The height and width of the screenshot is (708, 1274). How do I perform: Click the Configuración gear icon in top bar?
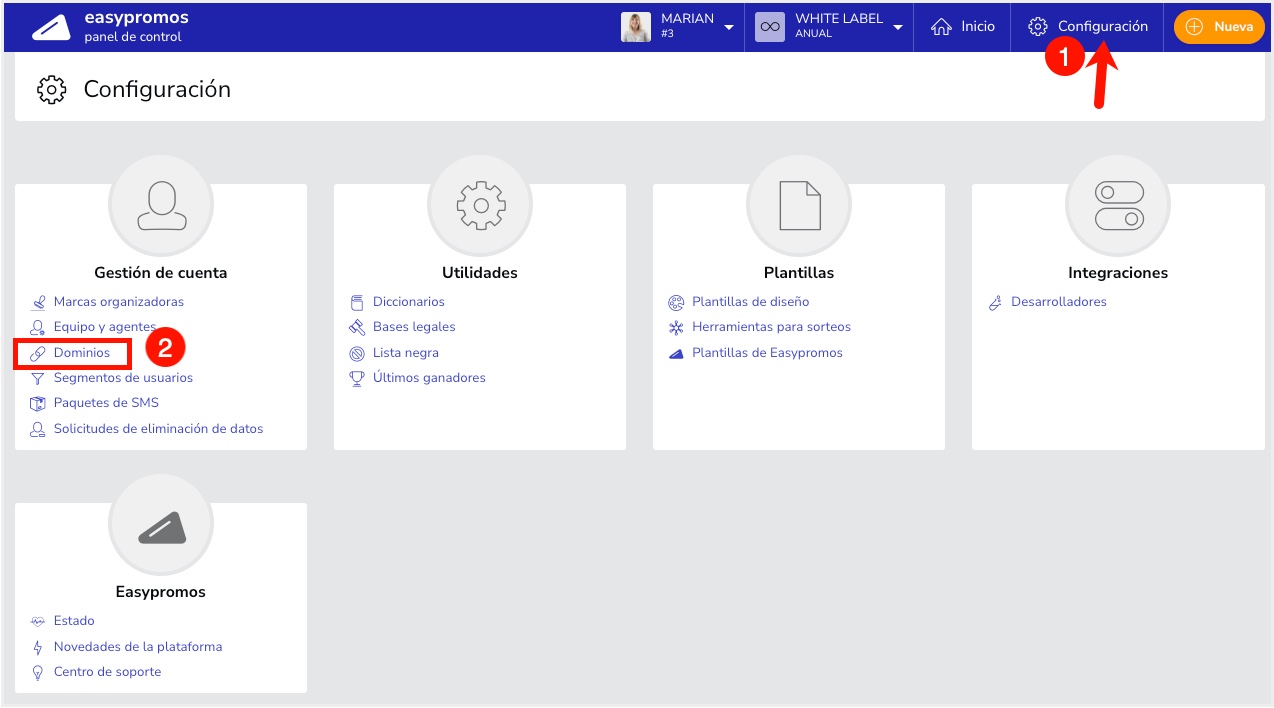pos(1038,27)
